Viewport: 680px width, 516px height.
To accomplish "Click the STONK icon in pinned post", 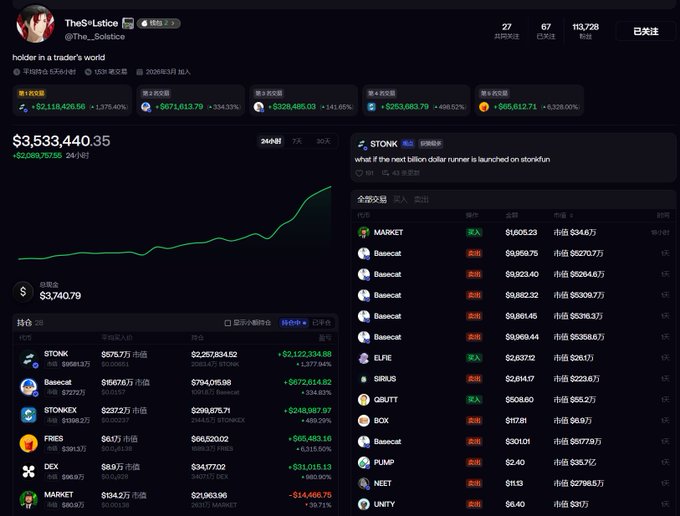I will point(361,144).
